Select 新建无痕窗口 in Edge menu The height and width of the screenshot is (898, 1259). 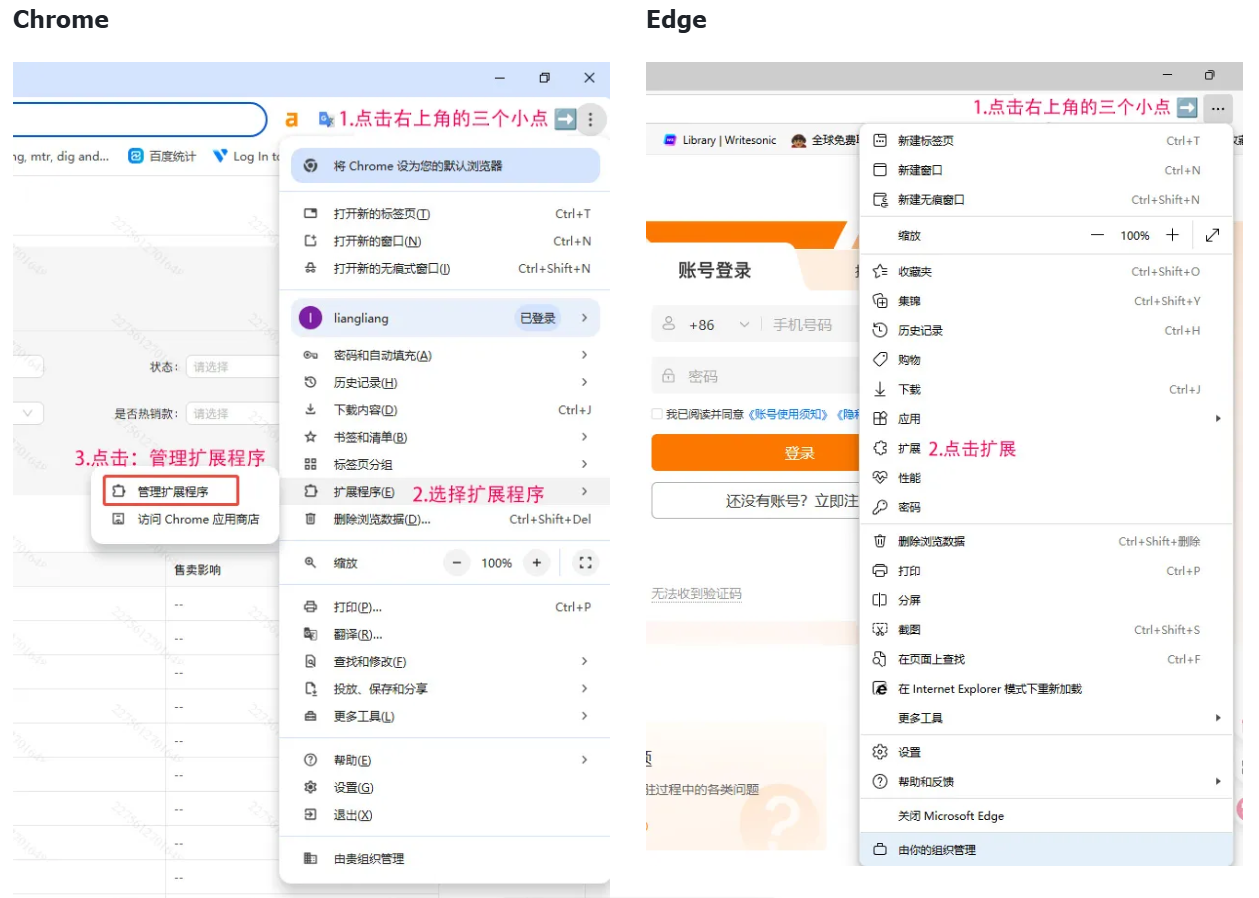point(1046,199)
